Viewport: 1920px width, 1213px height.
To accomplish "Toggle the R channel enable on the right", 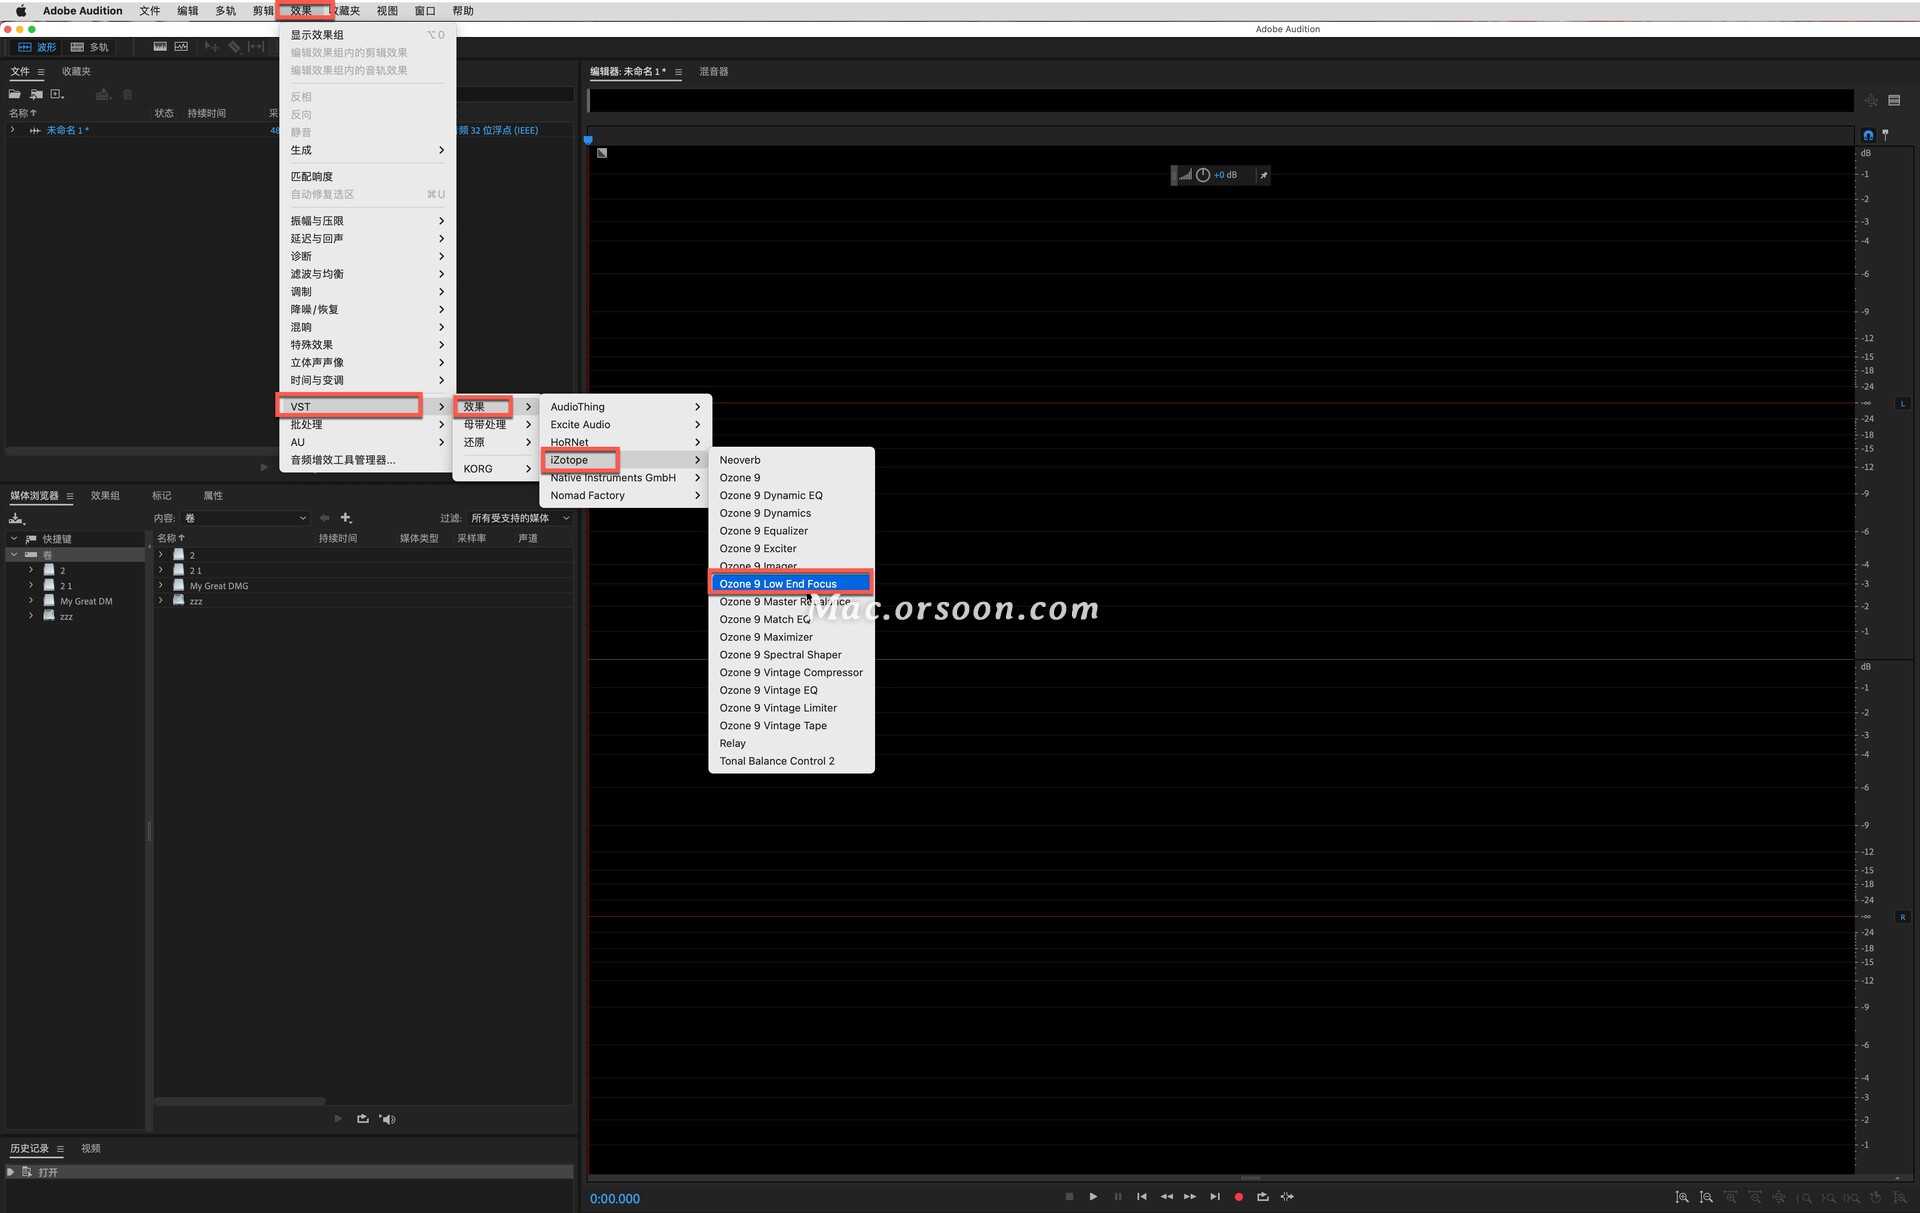I will pyautogui.click(x=1903, y=916).
